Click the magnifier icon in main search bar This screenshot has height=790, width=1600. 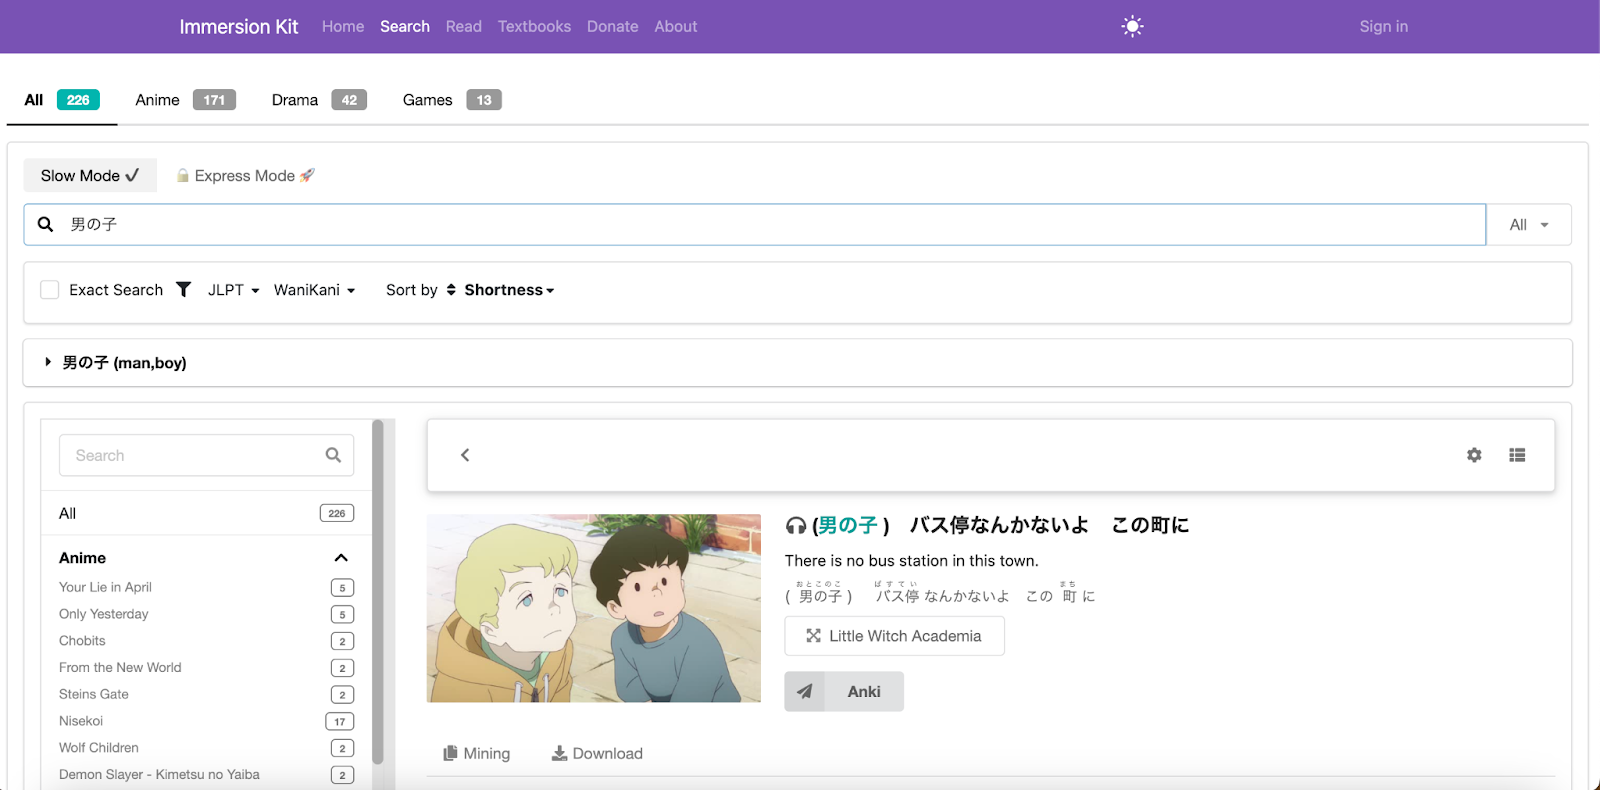tap(45, 224)
